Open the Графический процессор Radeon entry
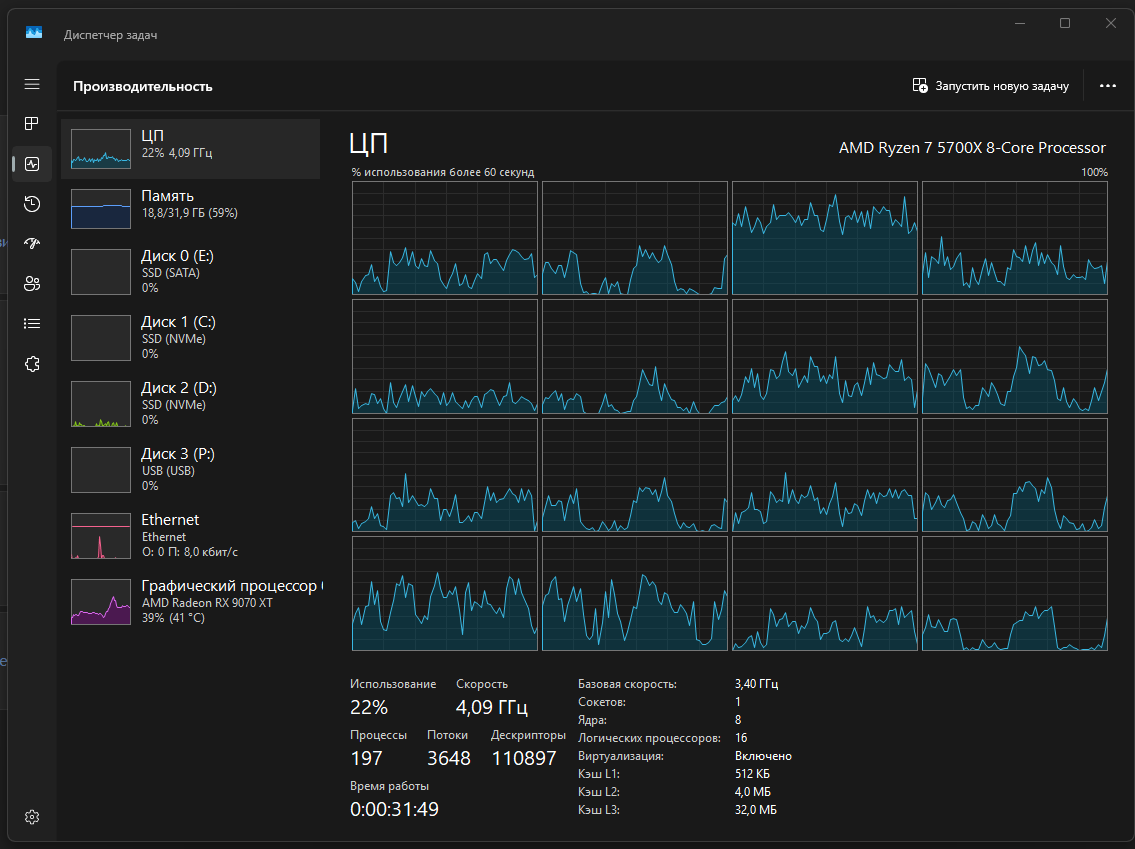This screenshot has width=1135, height=849. 190,601
